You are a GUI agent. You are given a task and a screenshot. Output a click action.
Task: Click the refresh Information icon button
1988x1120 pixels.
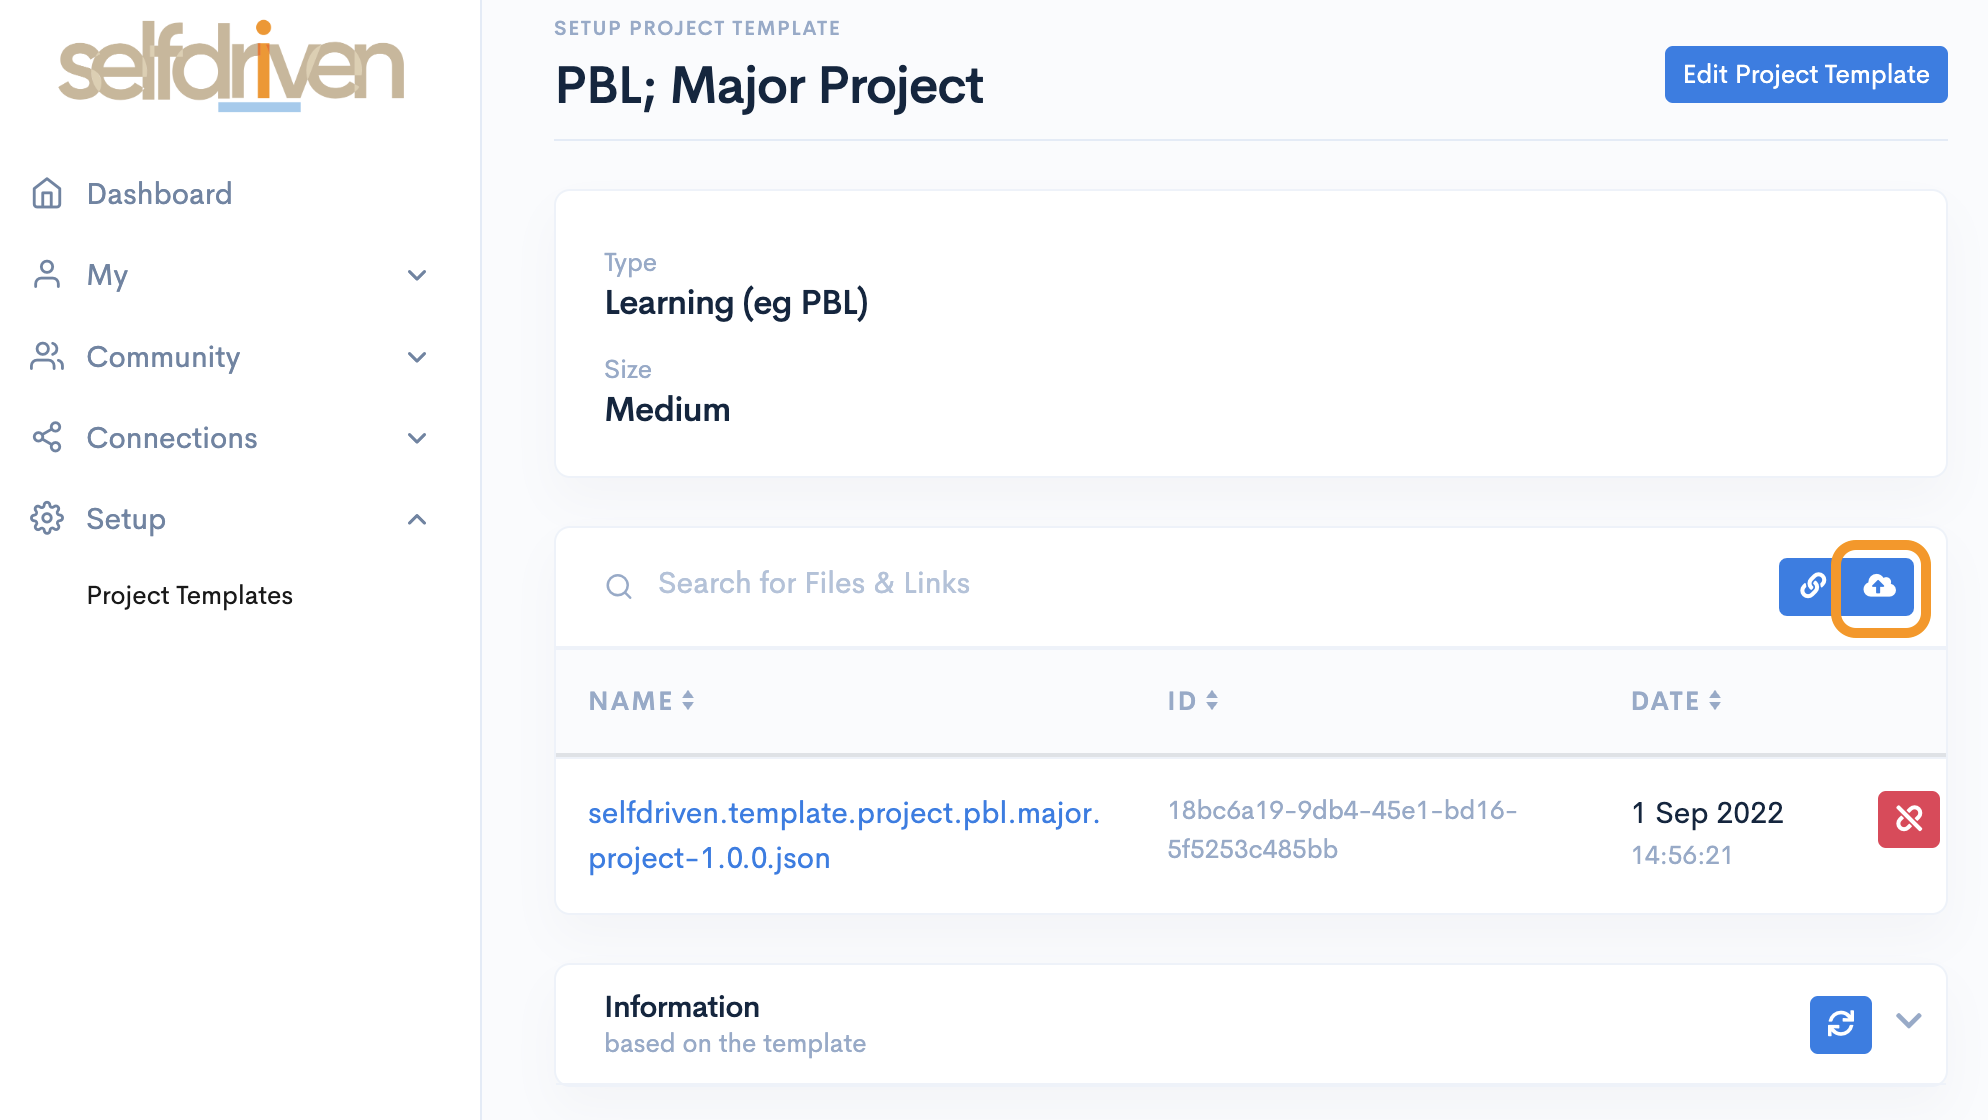[1840, 1024]
